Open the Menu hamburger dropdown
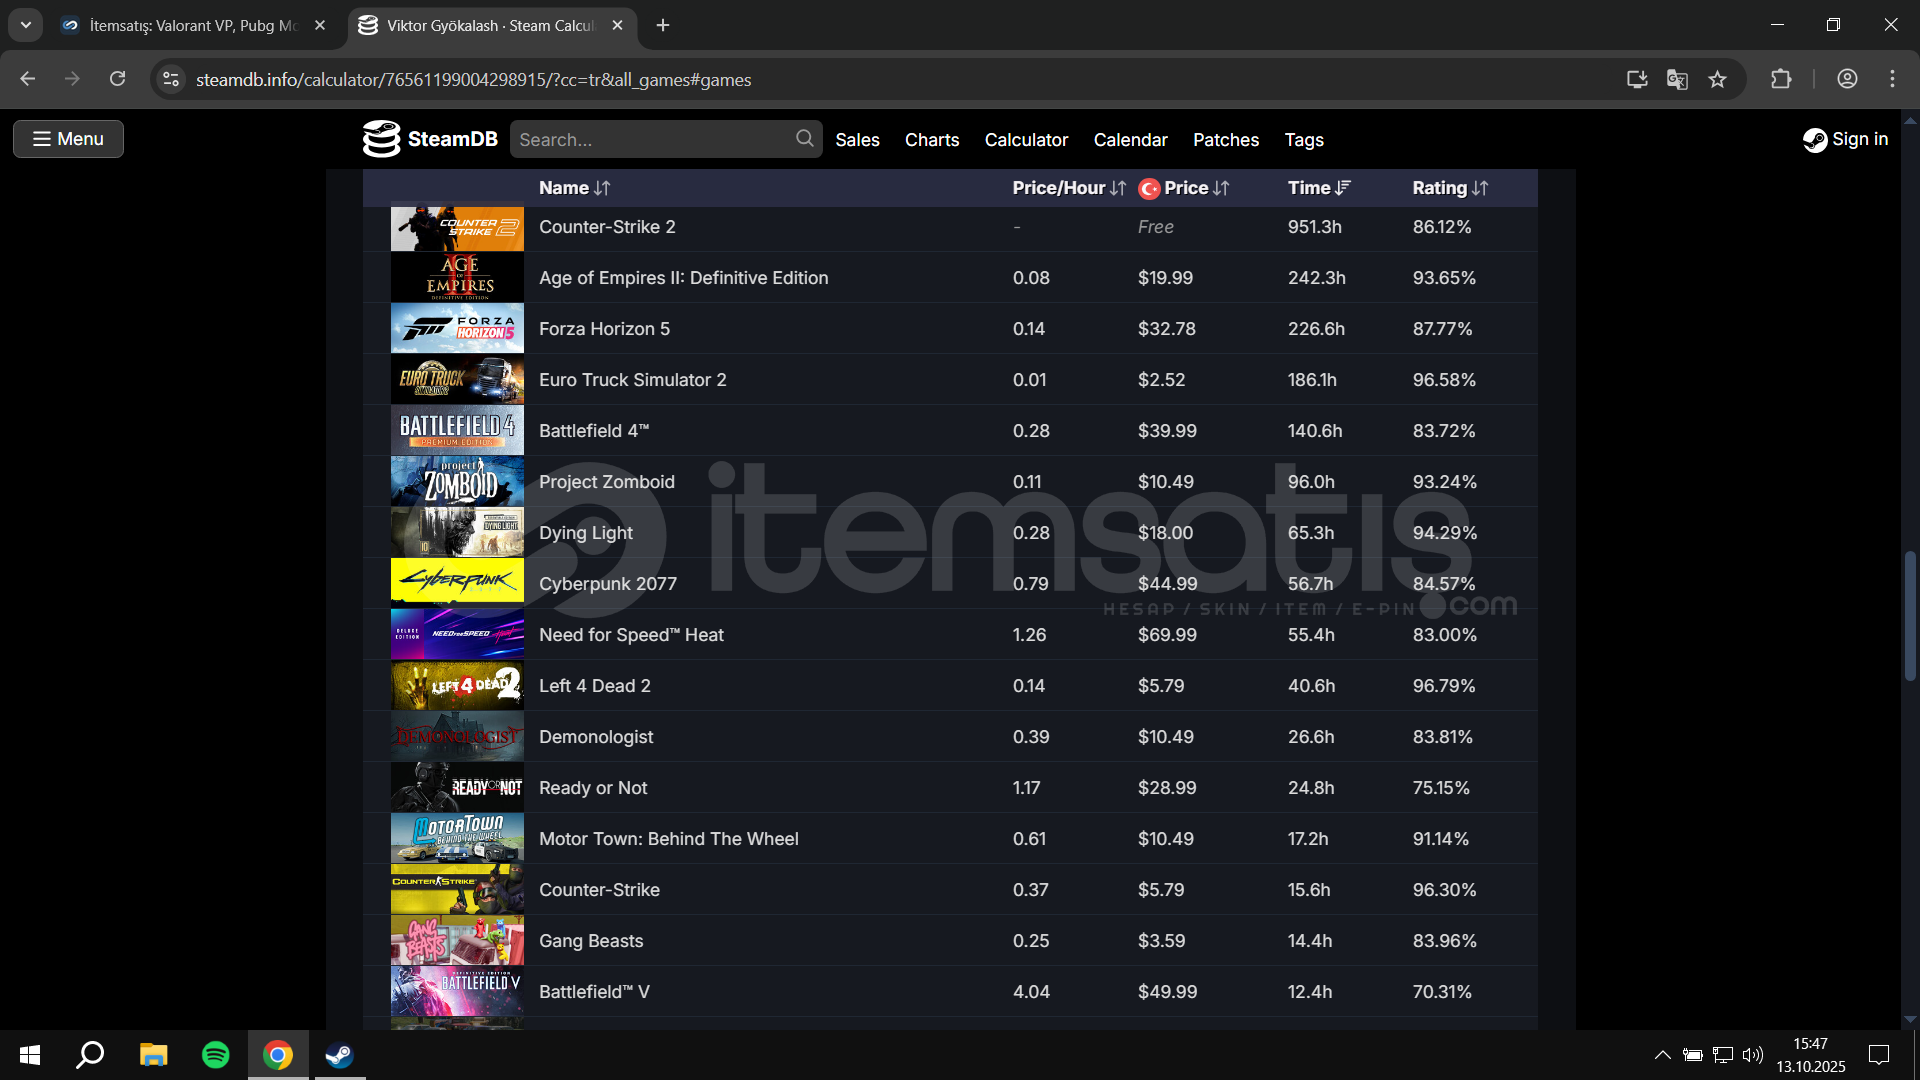Viewport: 1920px width, 1080px height. (x=68, y=139)
